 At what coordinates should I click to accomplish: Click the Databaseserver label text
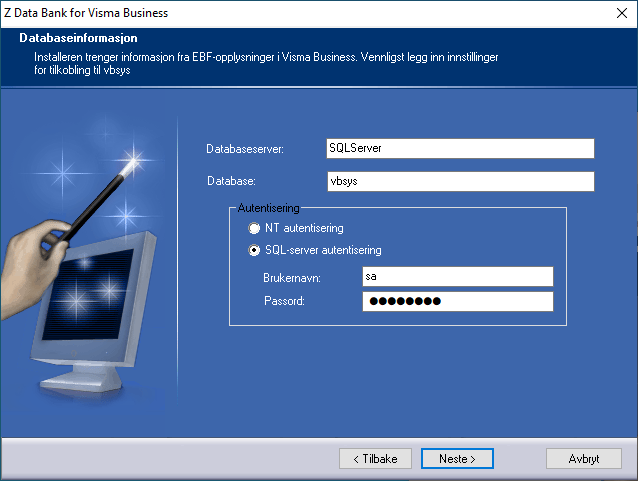[245, 149]
